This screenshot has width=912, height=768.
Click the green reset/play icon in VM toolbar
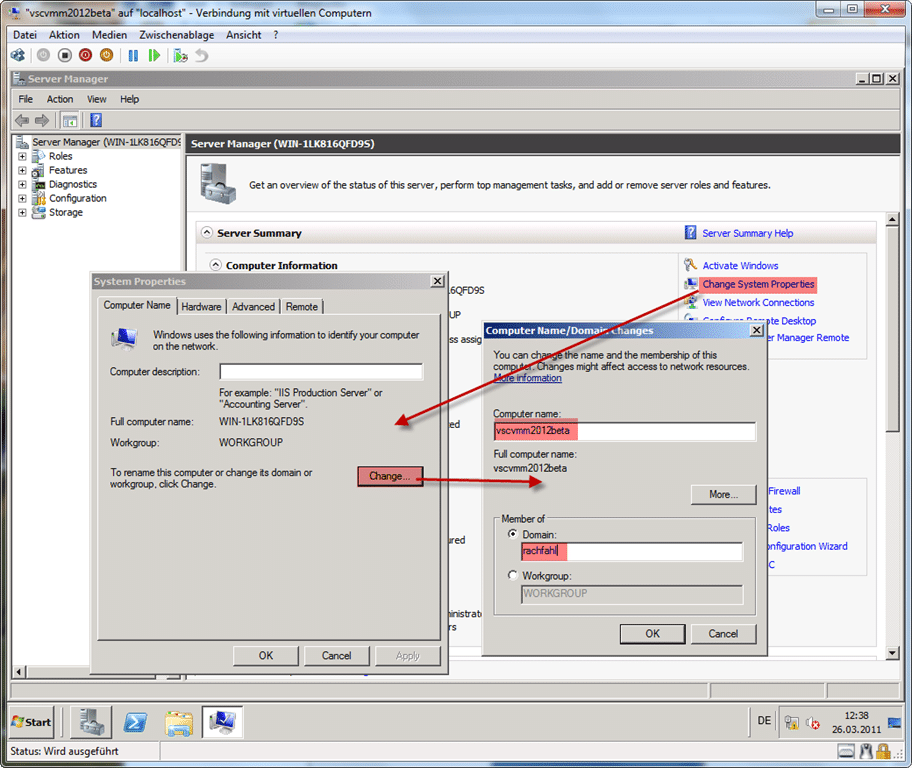(154, 55)
